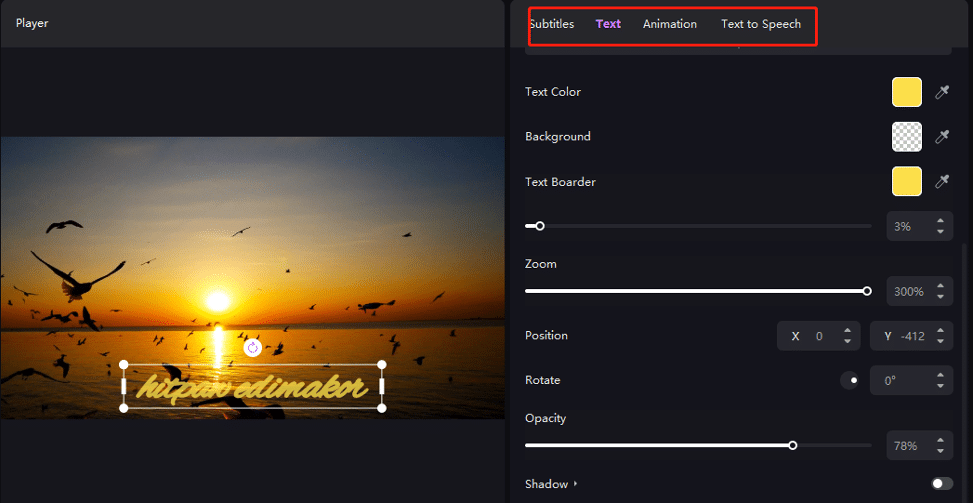The image size is (974, 504).
Task: Click the rotate handle above text box
Action: [x=253, y=347]
